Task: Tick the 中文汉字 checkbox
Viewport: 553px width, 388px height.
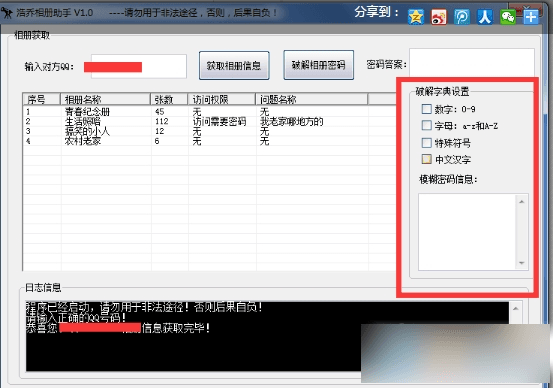Action: 426,159
